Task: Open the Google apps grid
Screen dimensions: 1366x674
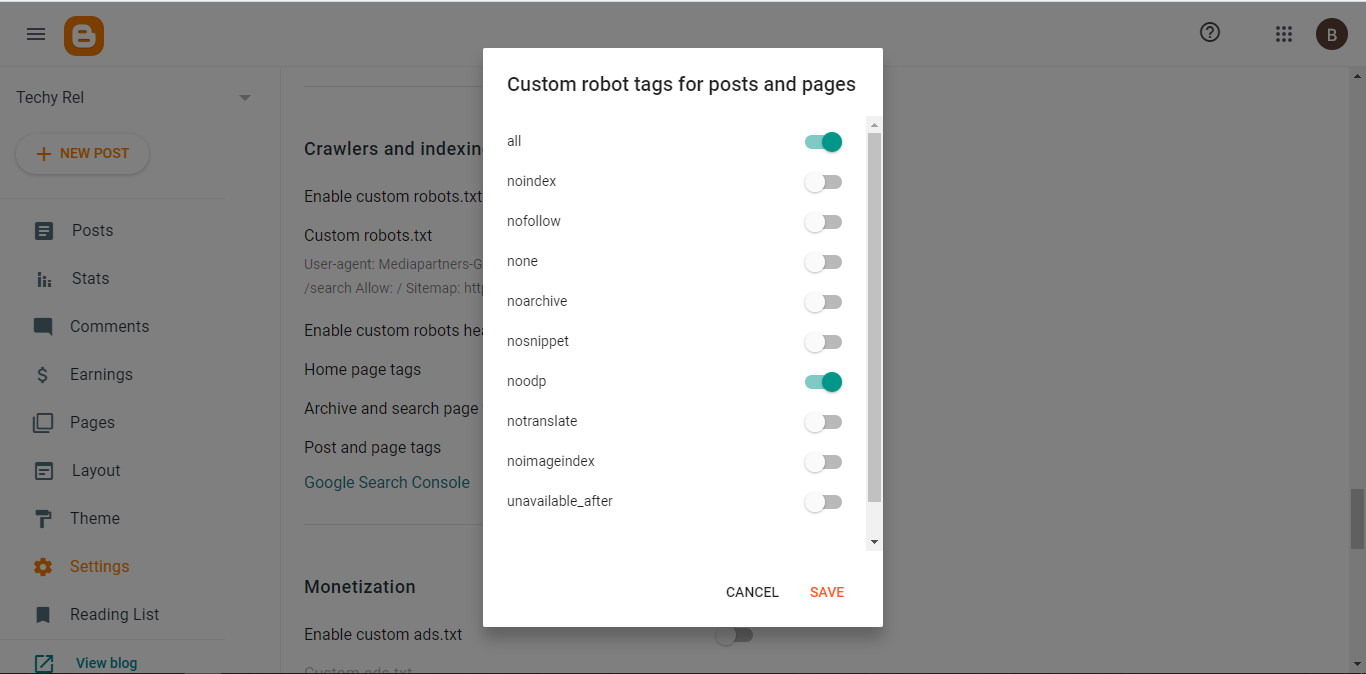Action: (1284, 34)
